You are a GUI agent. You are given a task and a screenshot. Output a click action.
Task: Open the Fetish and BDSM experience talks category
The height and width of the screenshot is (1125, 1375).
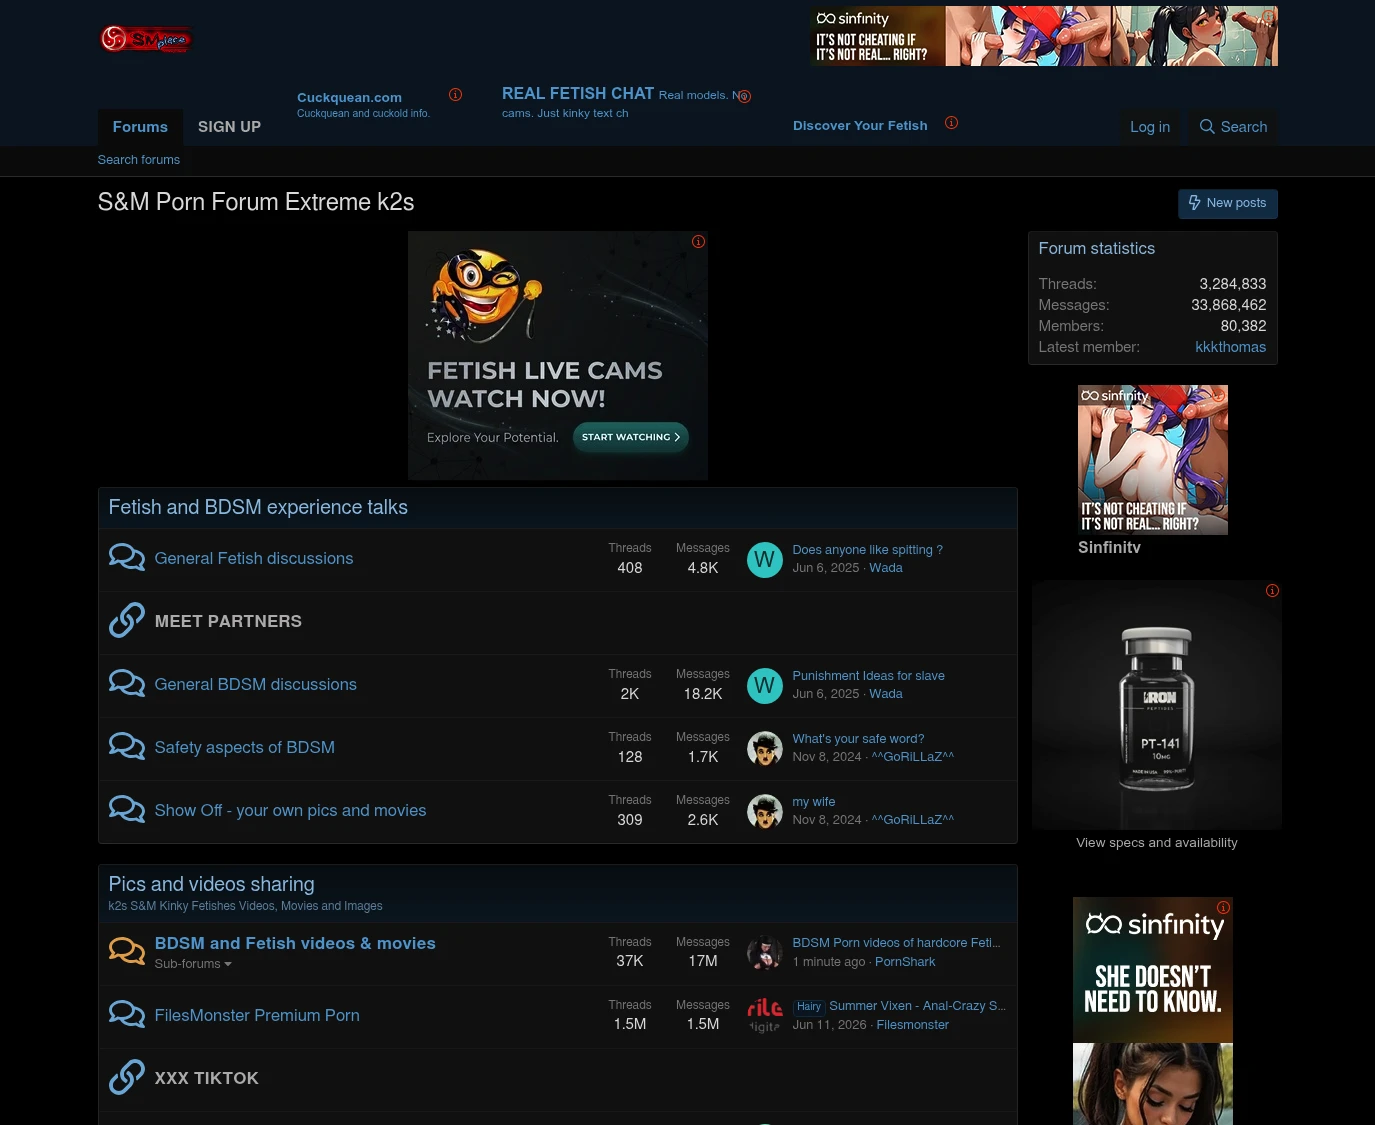258,507
